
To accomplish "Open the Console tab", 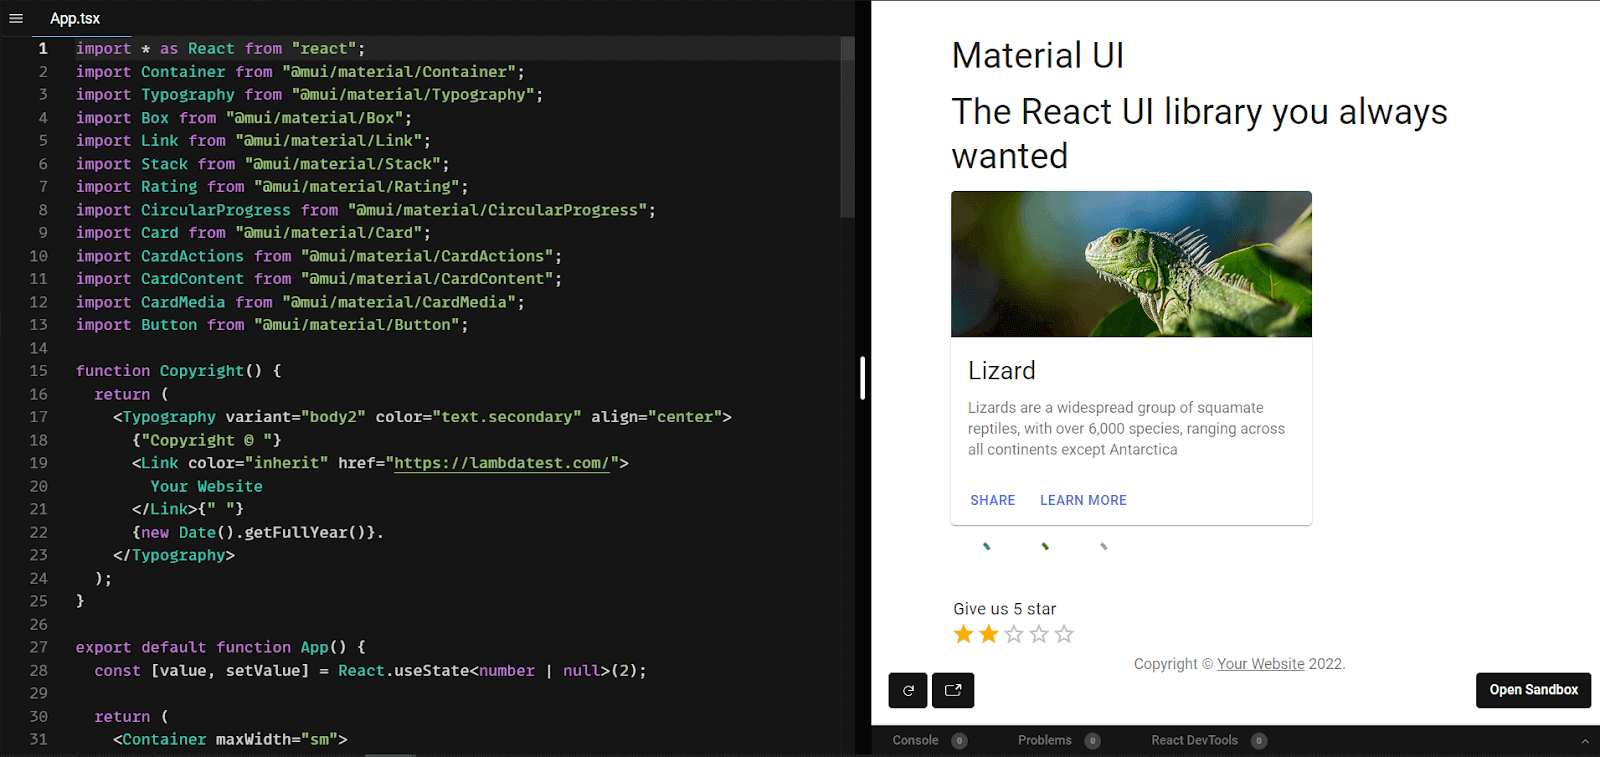I will 915,741.
